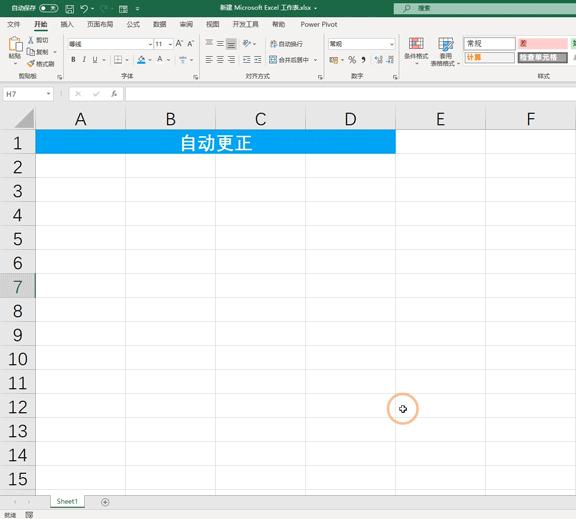The width and height of the screenshot is (576, 519).
Task: Select Bottom Align icon
Action: (x=231, y=44)
